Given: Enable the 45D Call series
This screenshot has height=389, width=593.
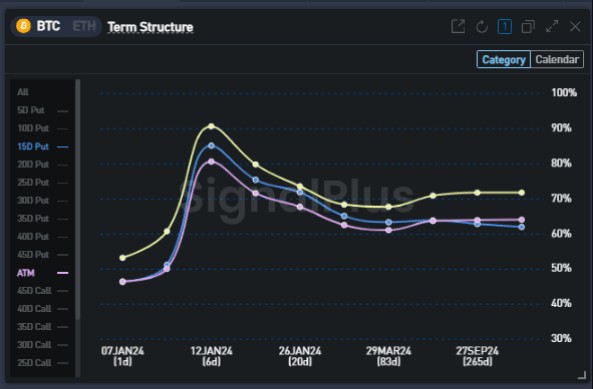Looking at the screenshot, I should pos(42,290).
